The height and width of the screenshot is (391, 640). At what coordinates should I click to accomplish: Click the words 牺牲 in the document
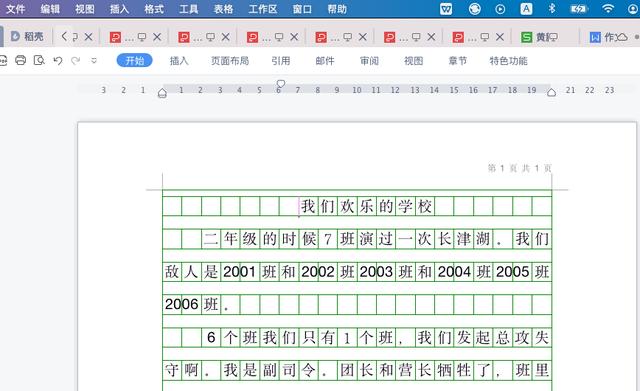[x=454, y=371]
